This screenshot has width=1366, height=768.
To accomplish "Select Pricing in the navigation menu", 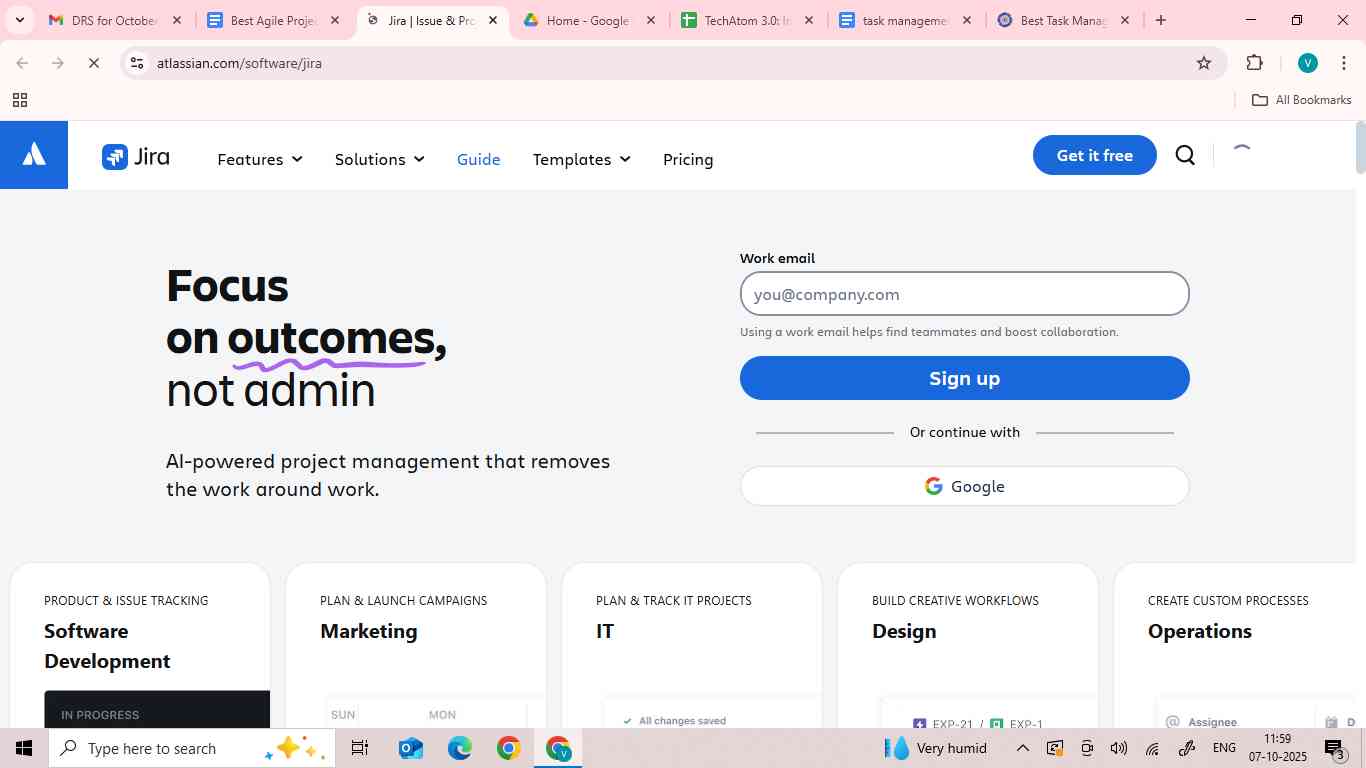I will tap(688, 159).
